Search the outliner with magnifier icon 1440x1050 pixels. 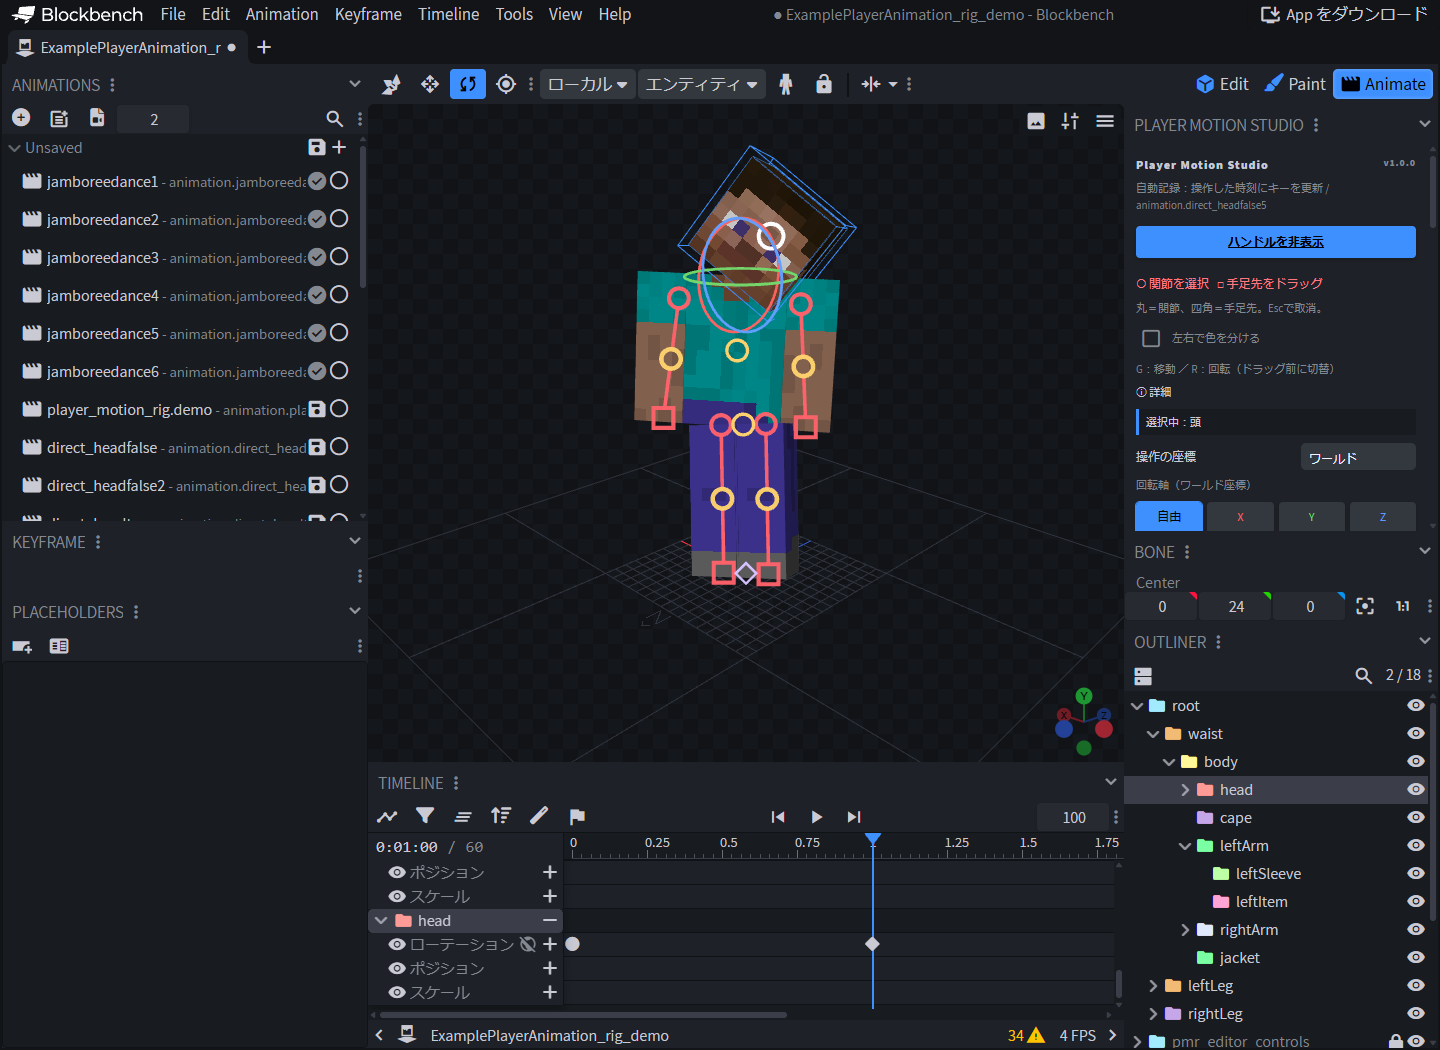(x=1363, y=675)
